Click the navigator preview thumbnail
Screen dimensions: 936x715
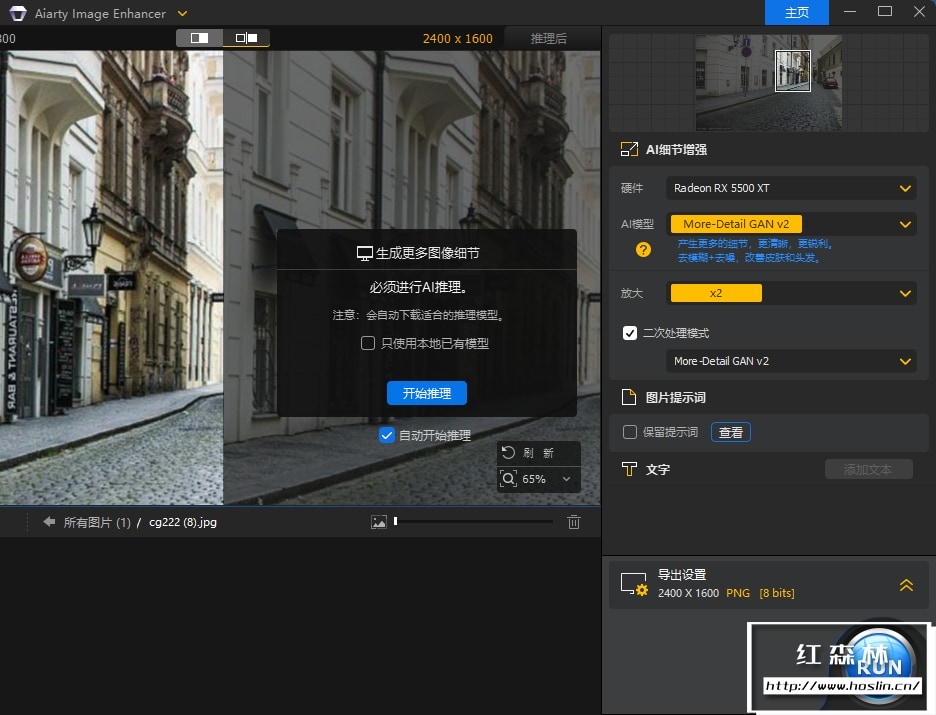pos(768,82)
